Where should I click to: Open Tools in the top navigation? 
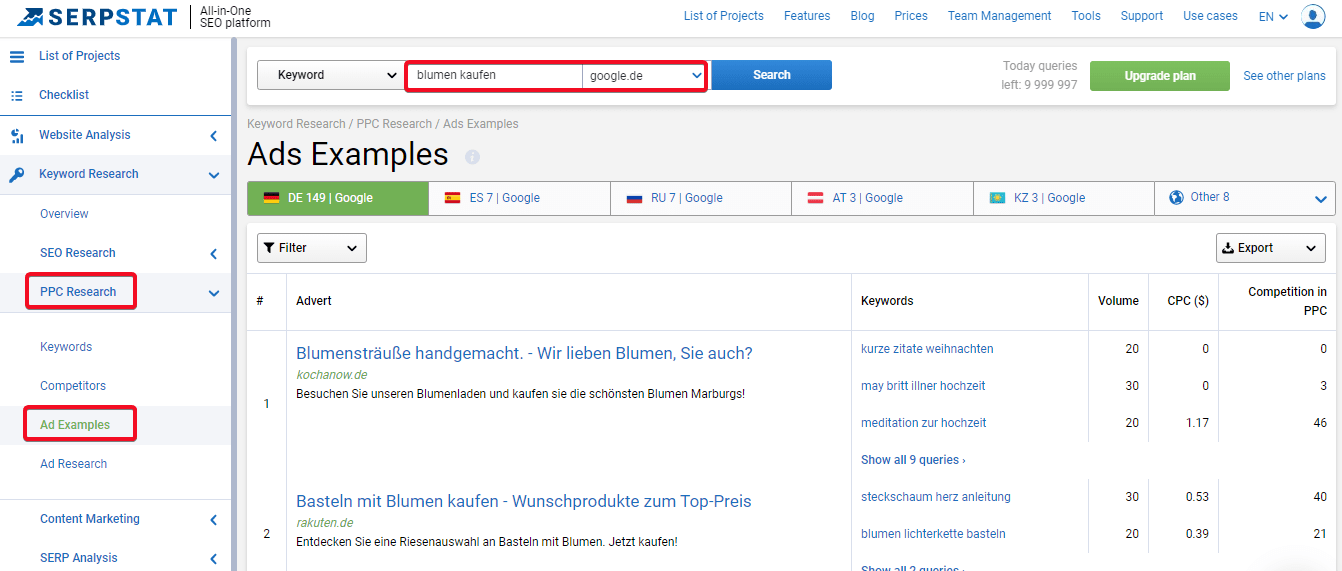pos(1086,16)
